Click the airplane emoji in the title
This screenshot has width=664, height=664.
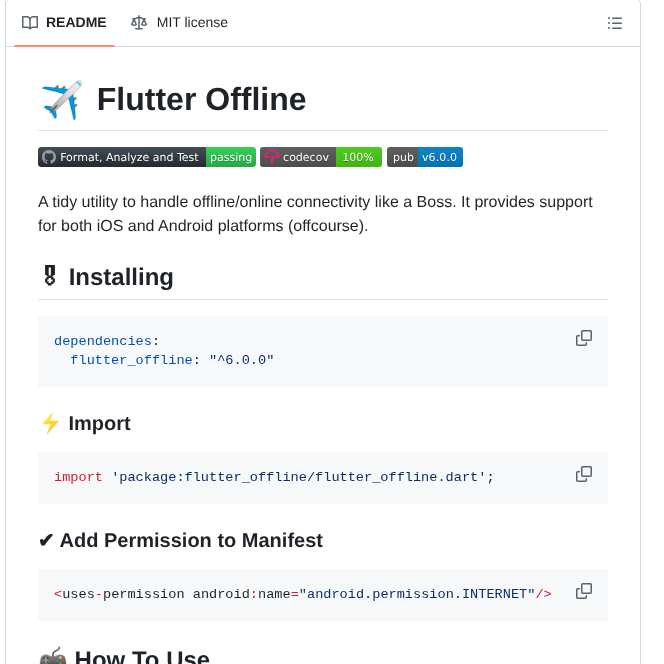coord(62,100)
